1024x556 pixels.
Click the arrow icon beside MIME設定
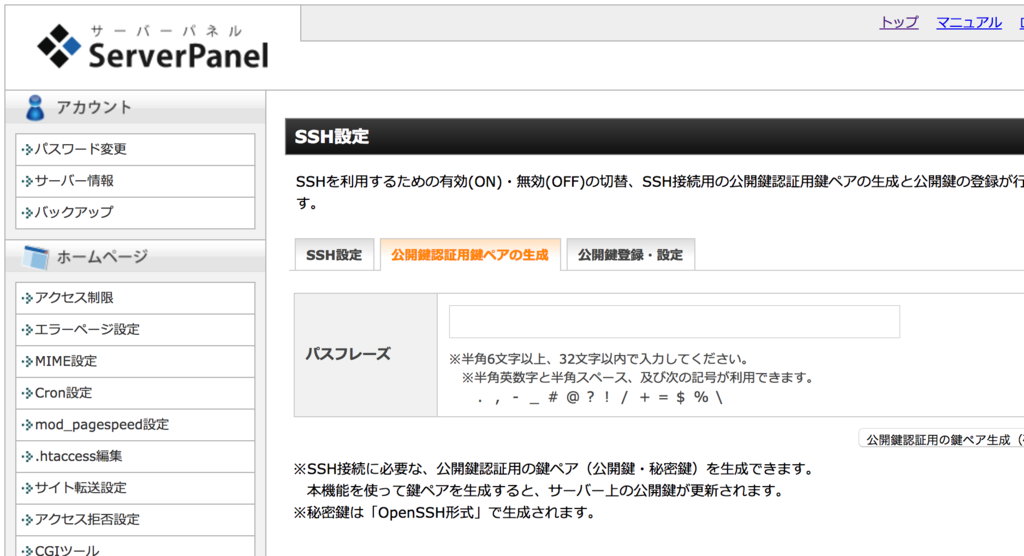coord(27,361)
